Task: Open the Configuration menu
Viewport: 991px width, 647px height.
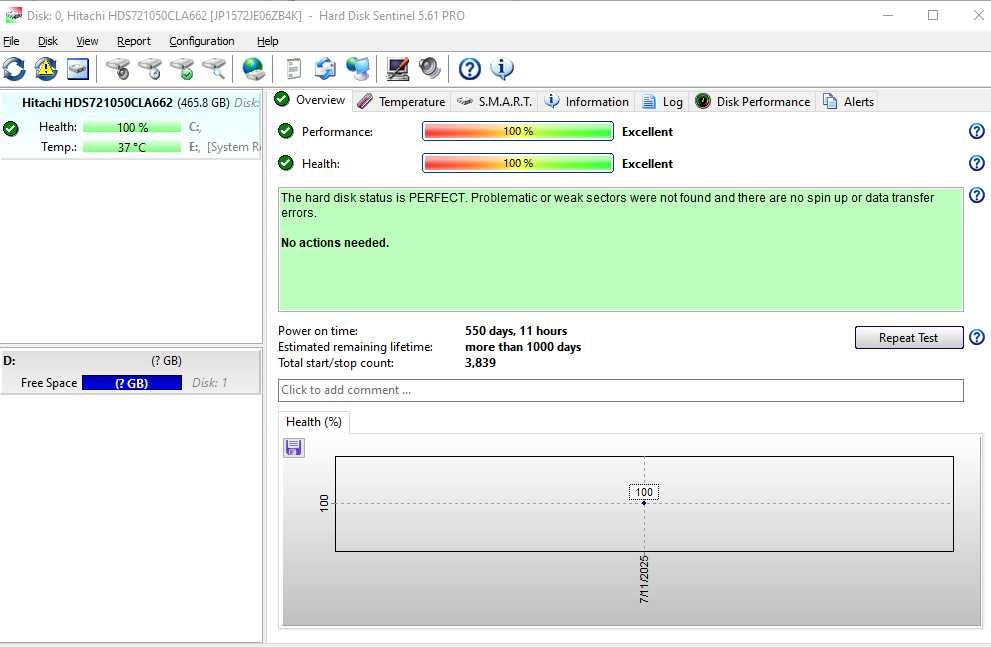Action: pyautogui.click(x=202, y=41)
